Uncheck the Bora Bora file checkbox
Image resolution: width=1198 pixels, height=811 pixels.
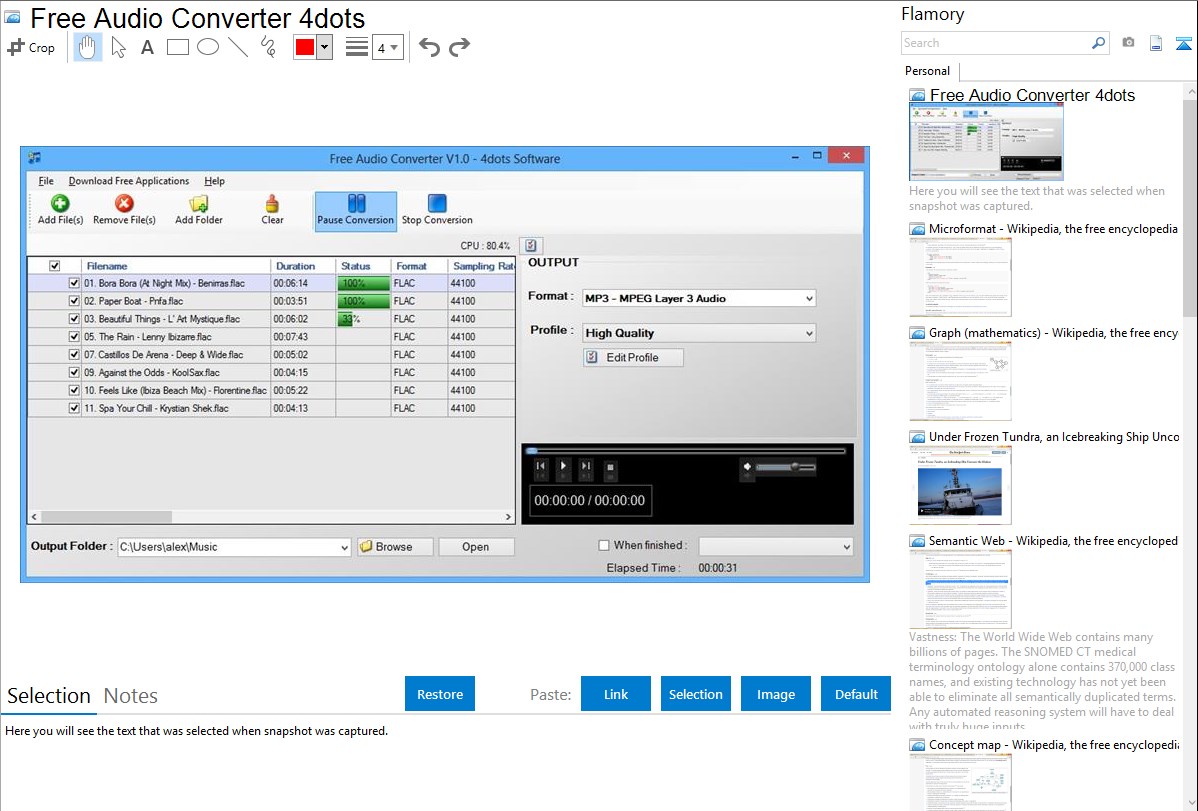74,283
